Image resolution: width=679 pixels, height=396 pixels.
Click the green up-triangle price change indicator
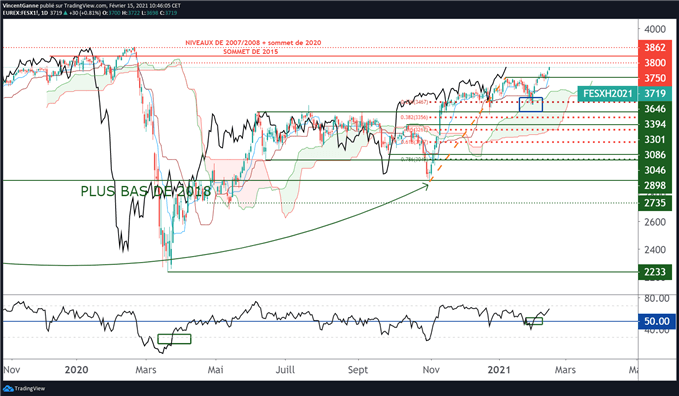65,13
